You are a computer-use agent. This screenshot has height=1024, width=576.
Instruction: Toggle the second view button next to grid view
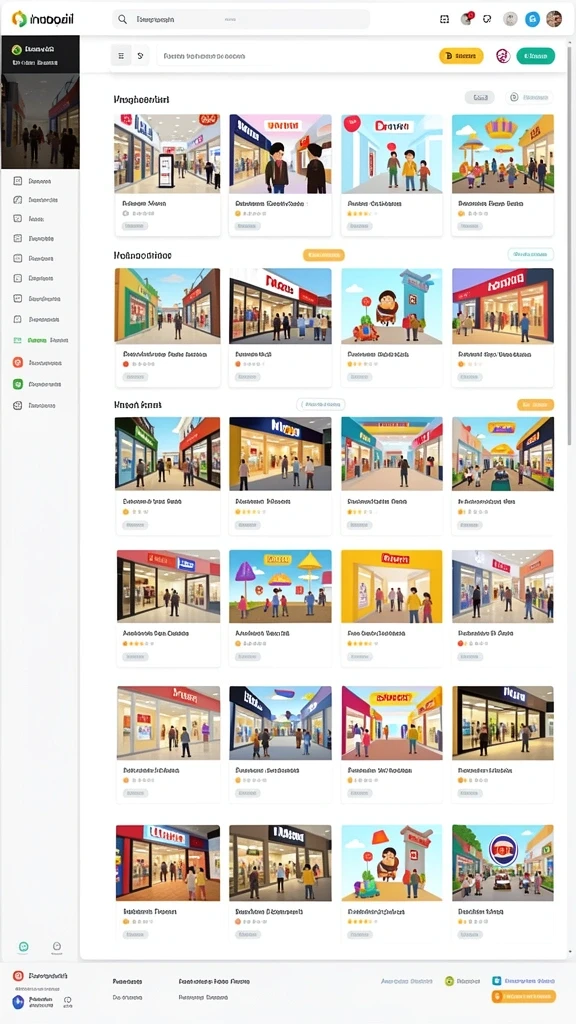click(140, 56)
